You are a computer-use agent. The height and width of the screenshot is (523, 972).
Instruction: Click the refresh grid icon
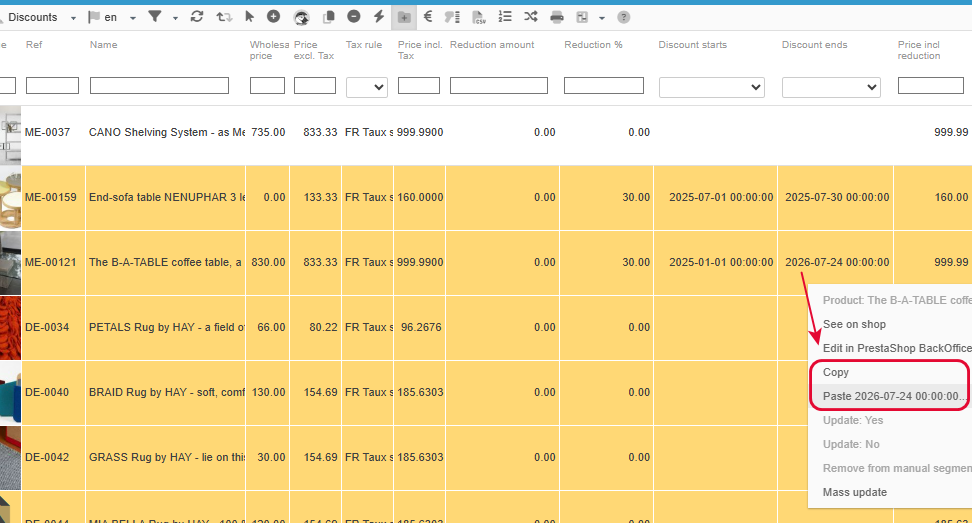[197, 17]
